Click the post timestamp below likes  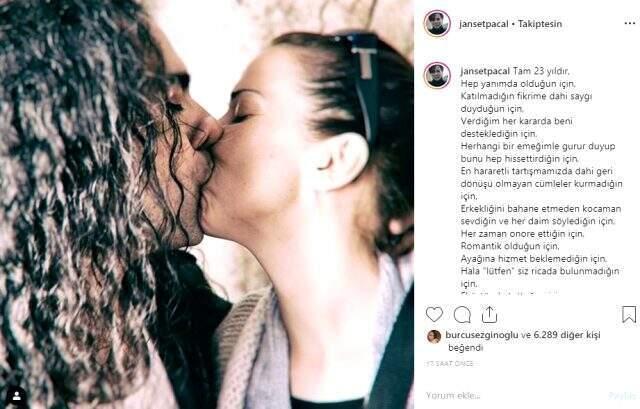(449, 363)
